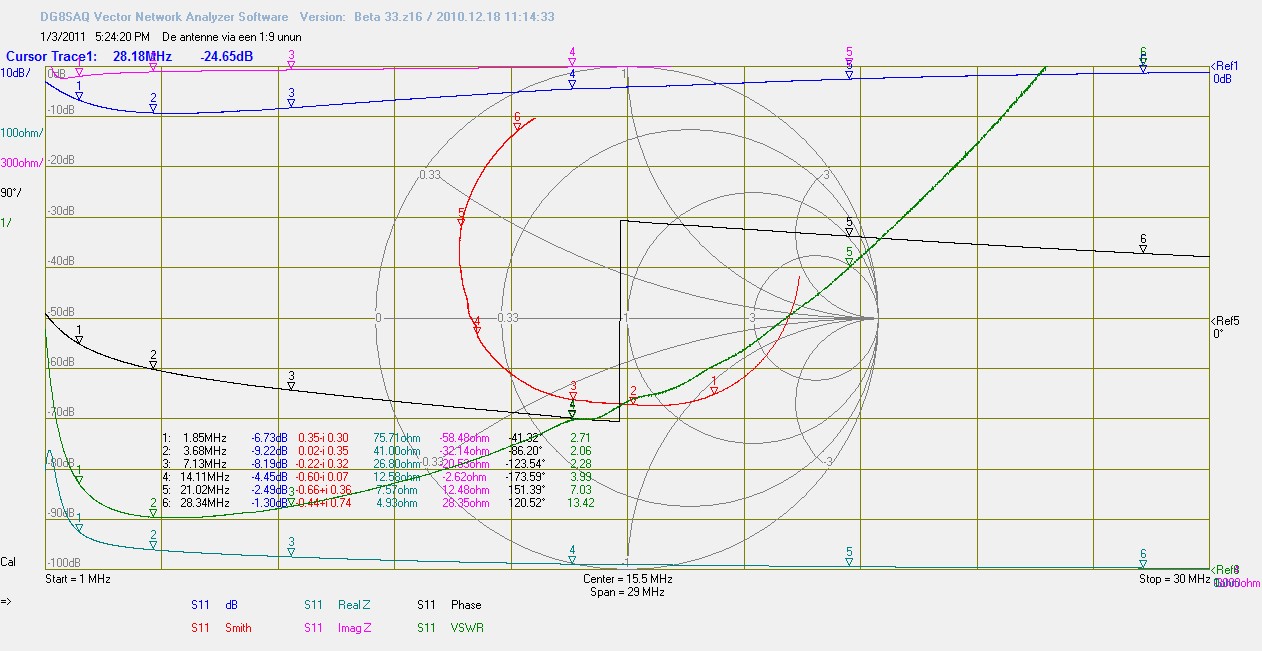
Task: Click the 10dB/ scale label
Action: pyautogui.click(x=16, y=73)
